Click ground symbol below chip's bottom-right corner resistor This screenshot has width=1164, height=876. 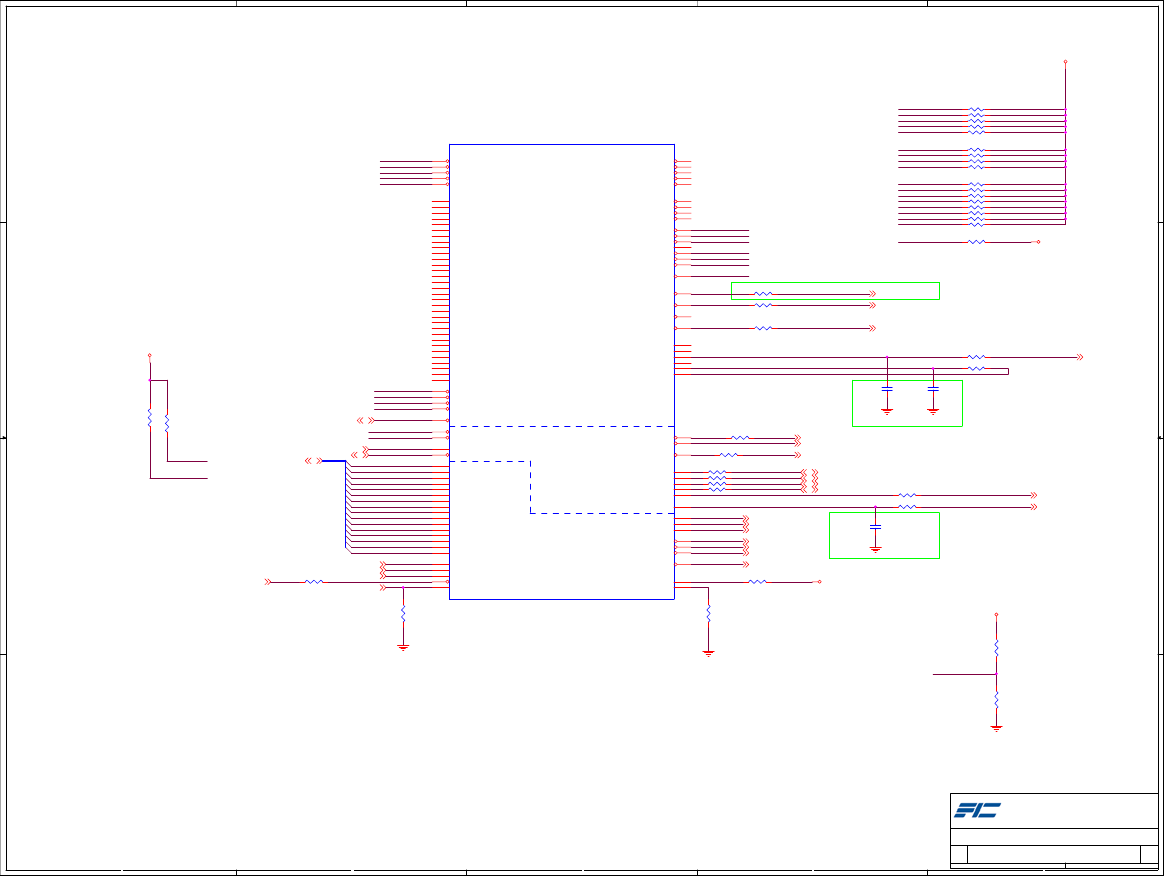click(x=708, y=654)
